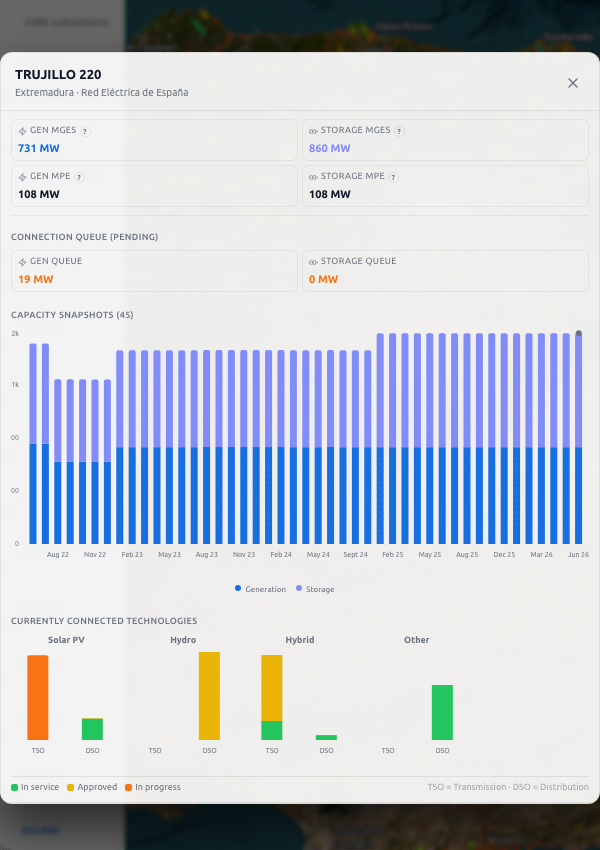
Task: Click the 731 MW GEN MGES value
Action: (39, 148)
